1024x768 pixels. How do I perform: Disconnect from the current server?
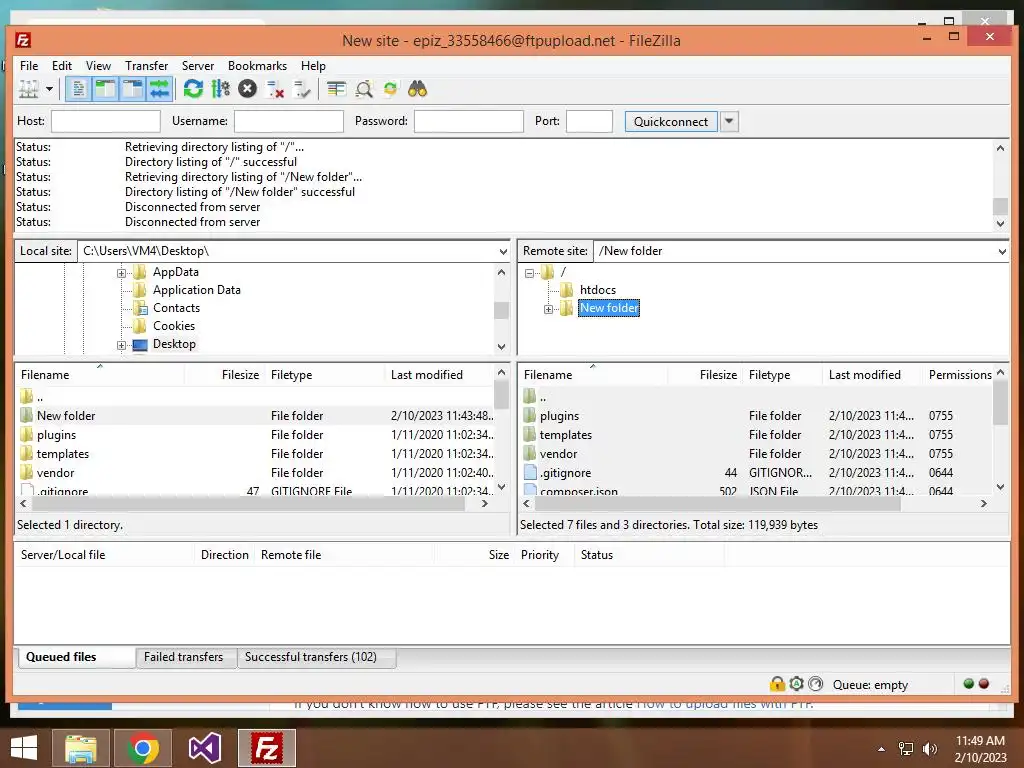click(x=275, y=89)
